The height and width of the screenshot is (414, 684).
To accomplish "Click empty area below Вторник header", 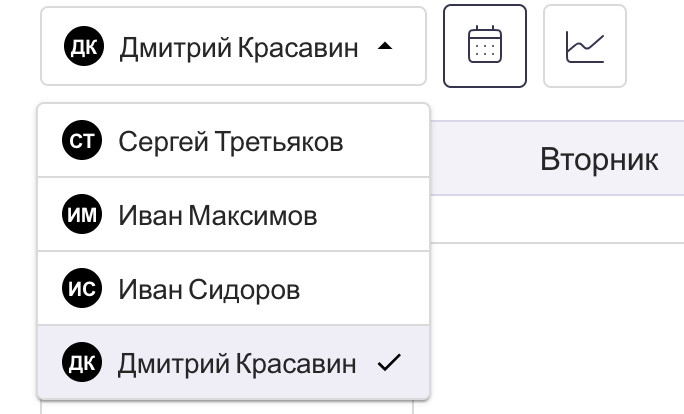I will click(560, 320).
